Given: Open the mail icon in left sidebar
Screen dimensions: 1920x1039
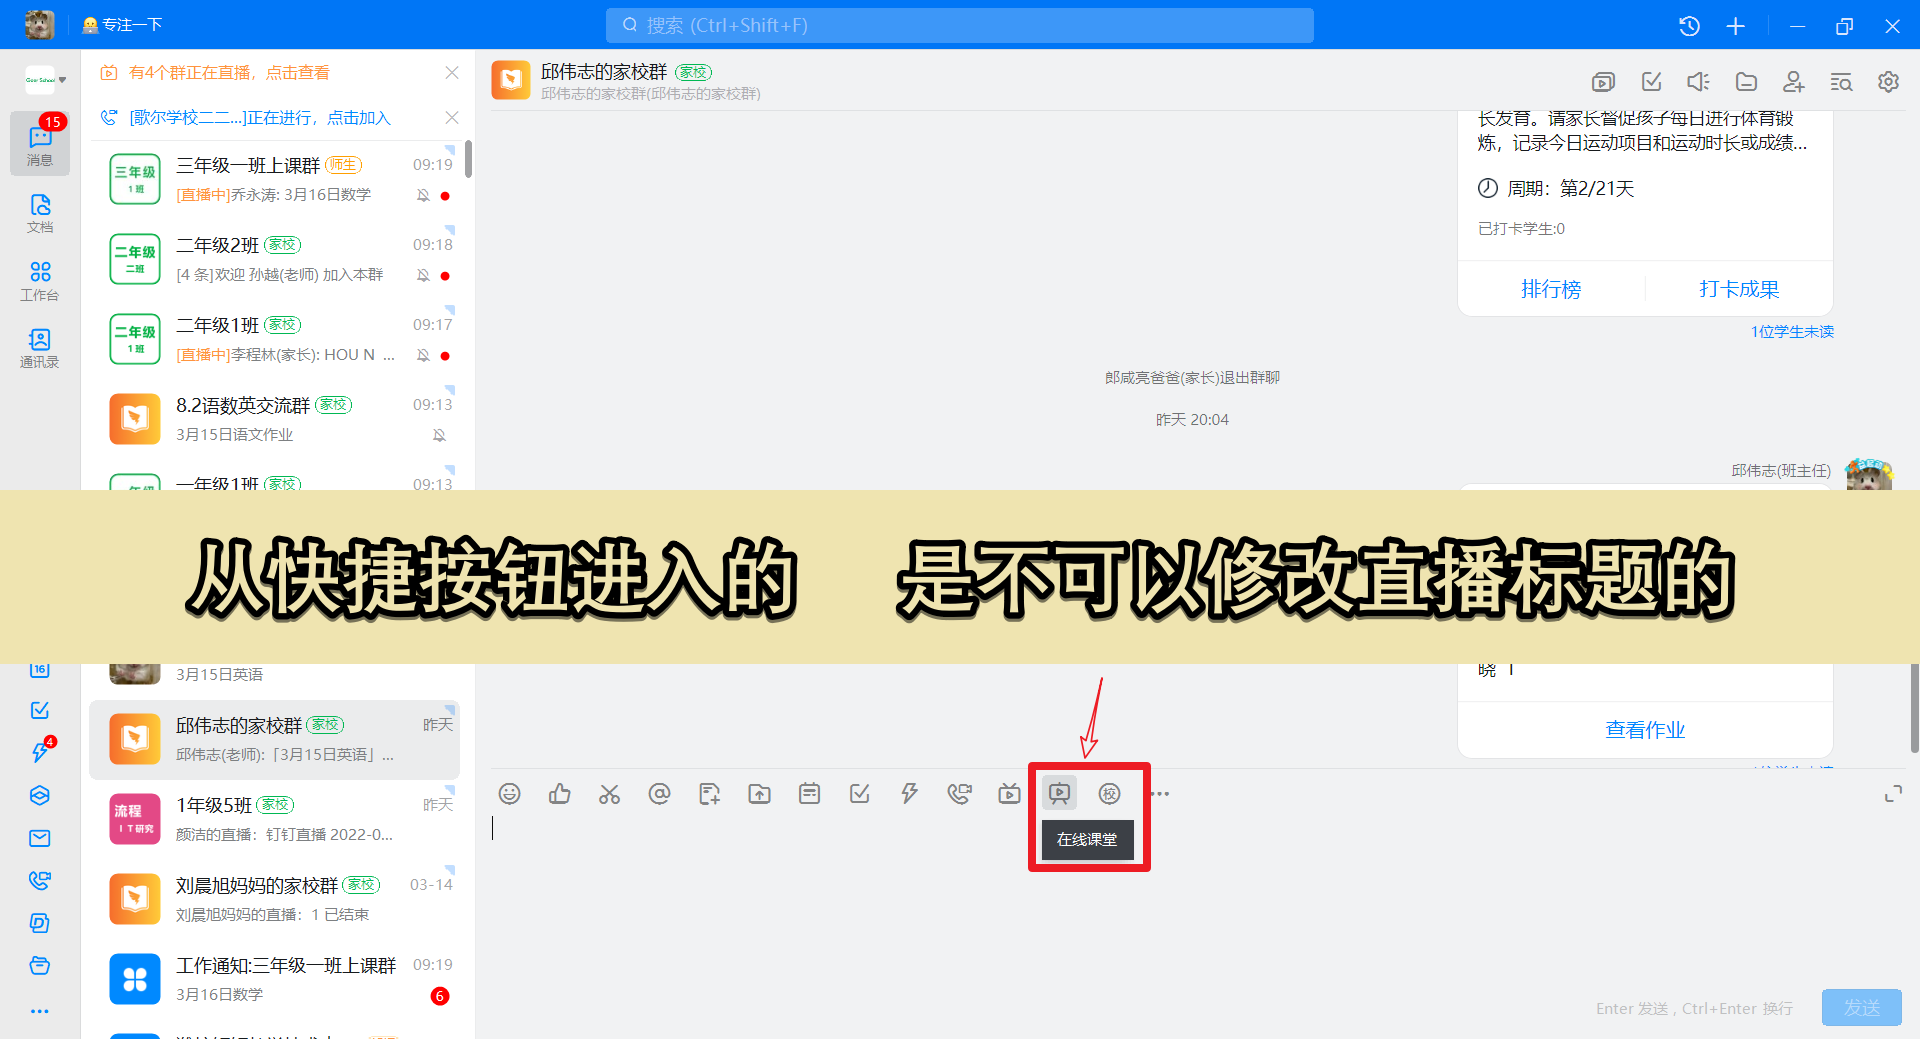Looking at the screenshot, I should [x=40, y=838].
